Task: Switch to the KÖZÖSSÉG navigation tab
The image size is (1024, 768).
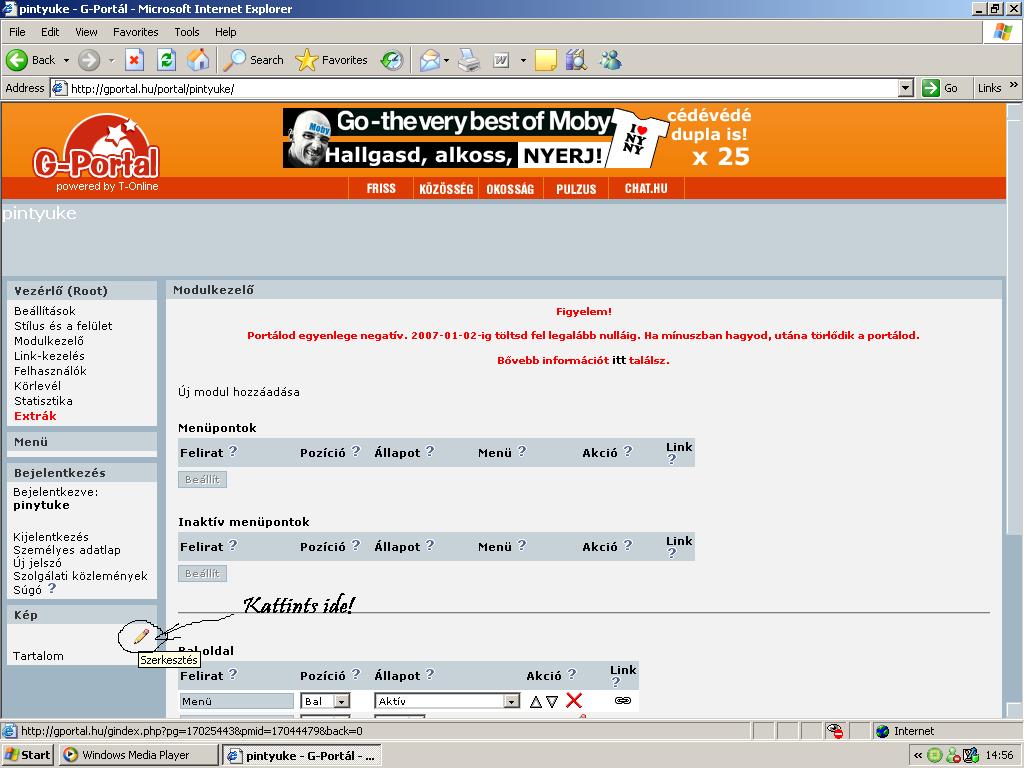Action: point(445,188)
